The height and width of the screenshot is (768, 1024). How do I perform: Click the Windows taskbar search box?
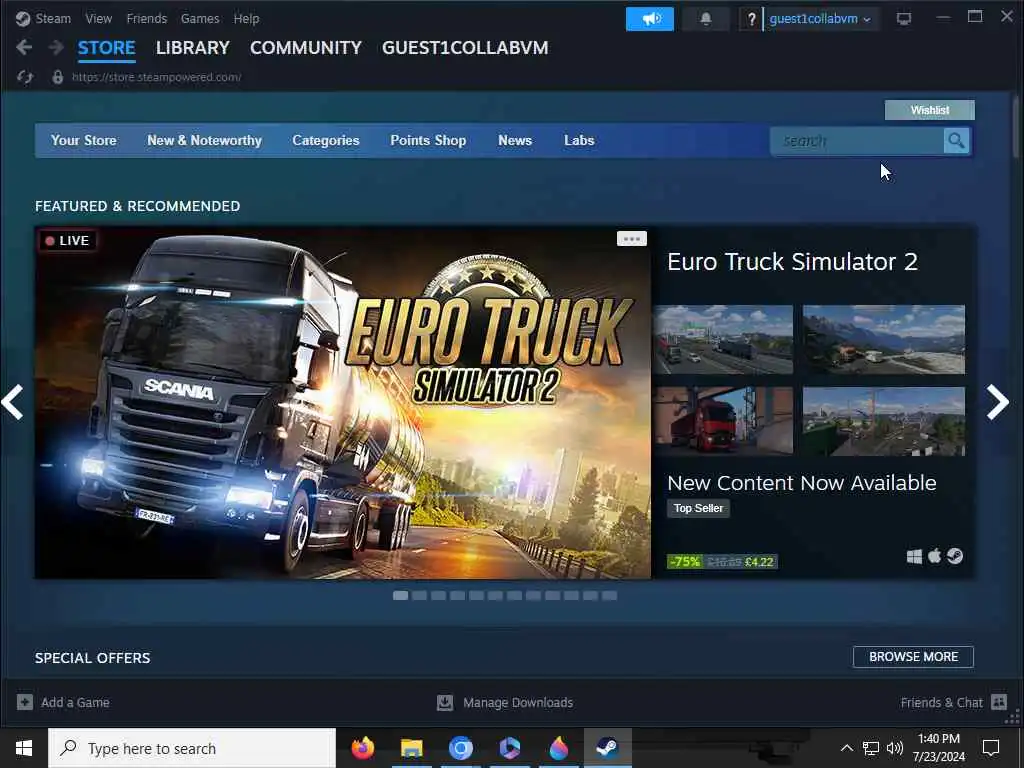(192, 748)
